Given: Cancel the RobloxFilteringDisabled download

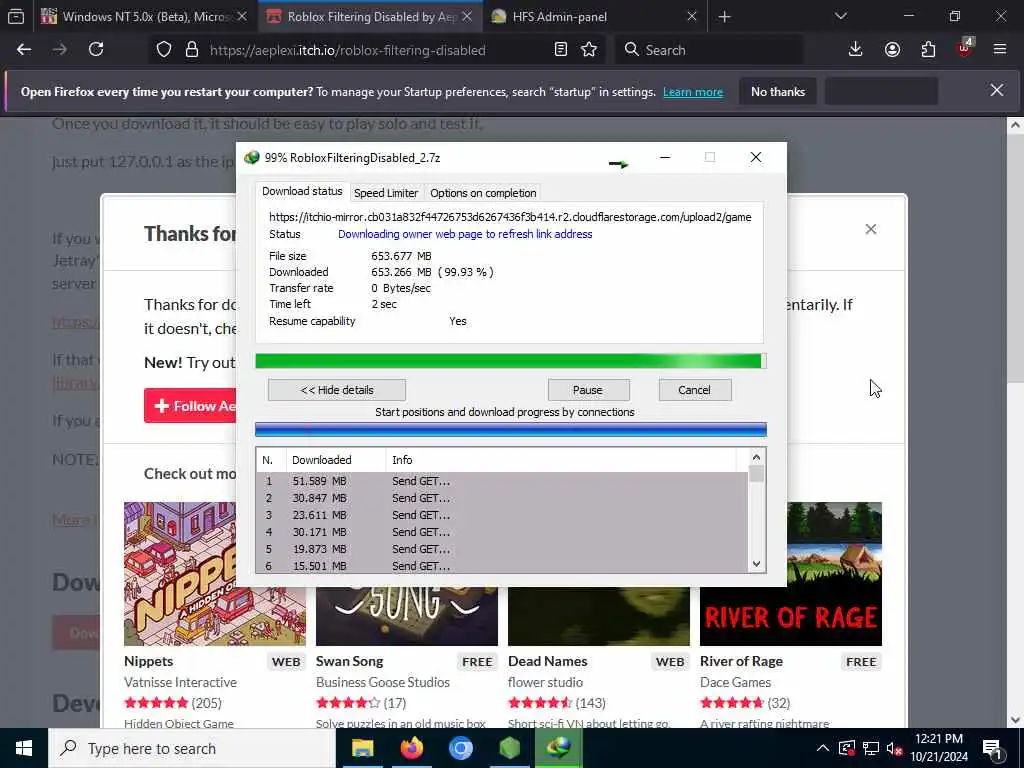Looking at the screenshot, I should [x=694, y=390].
